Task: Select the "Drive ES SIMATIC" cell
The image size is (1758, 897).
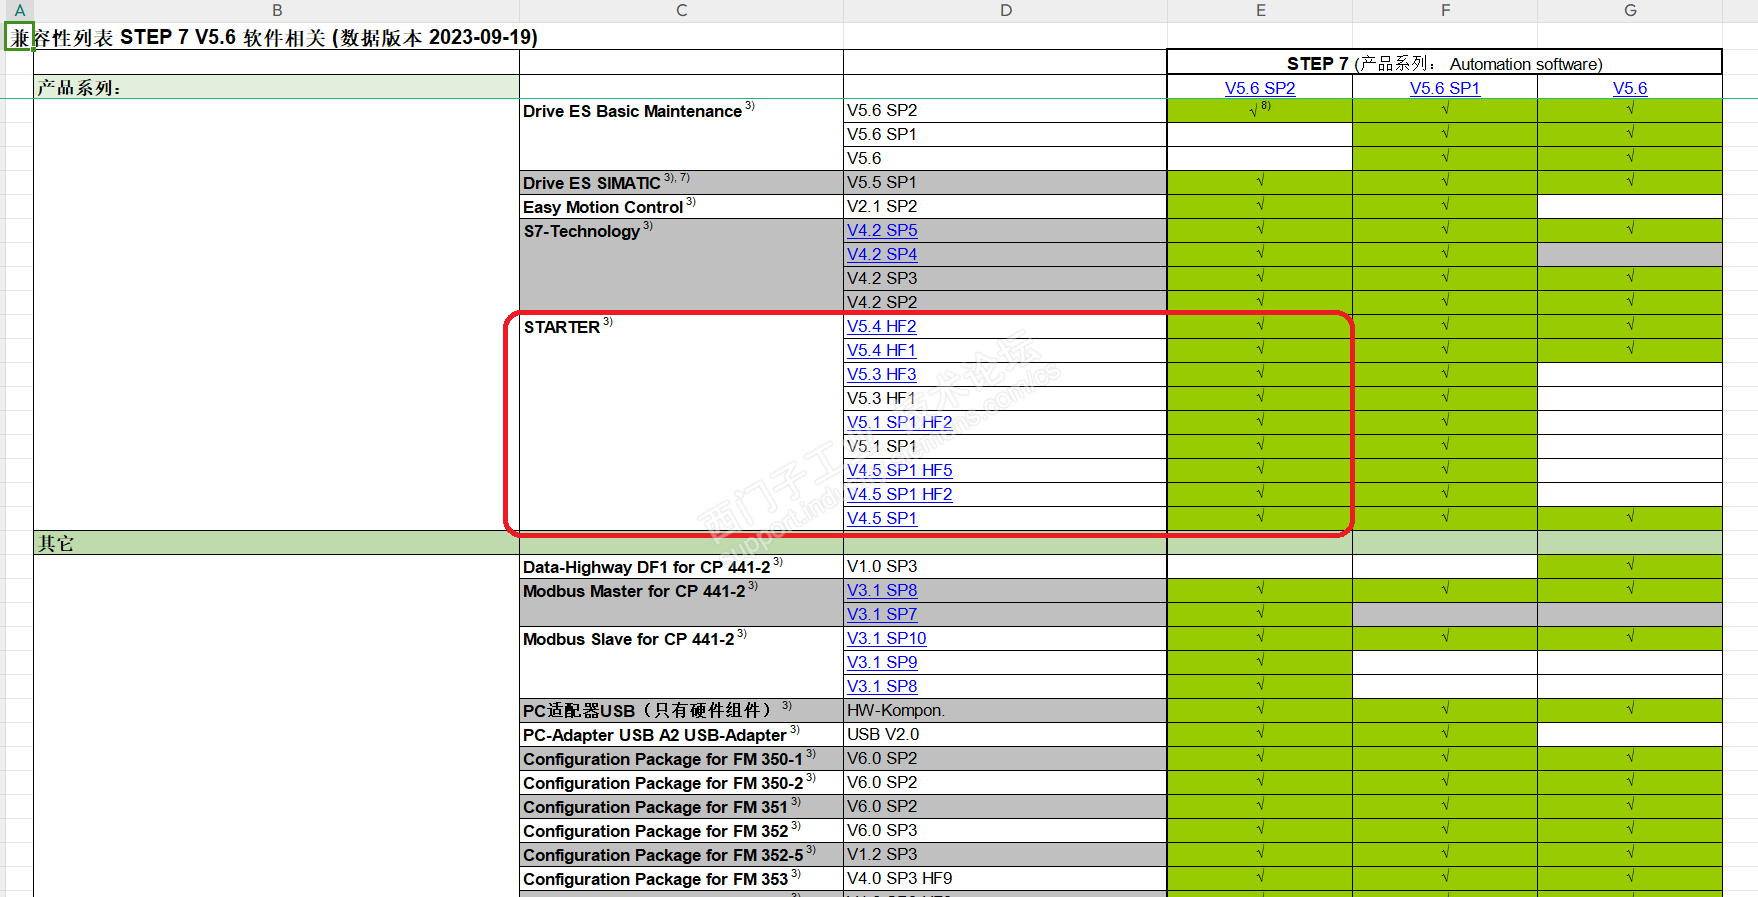Action: (682, 182)
